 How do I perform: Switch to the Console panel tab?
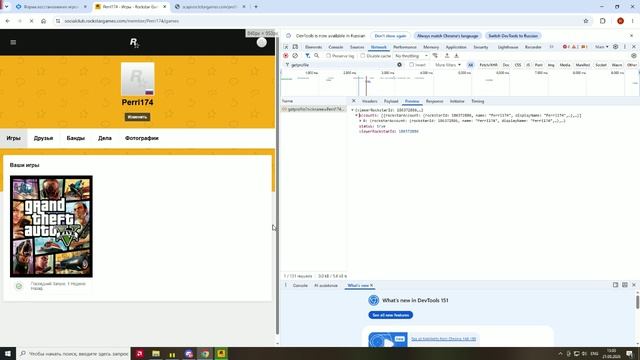coord(336,47)
